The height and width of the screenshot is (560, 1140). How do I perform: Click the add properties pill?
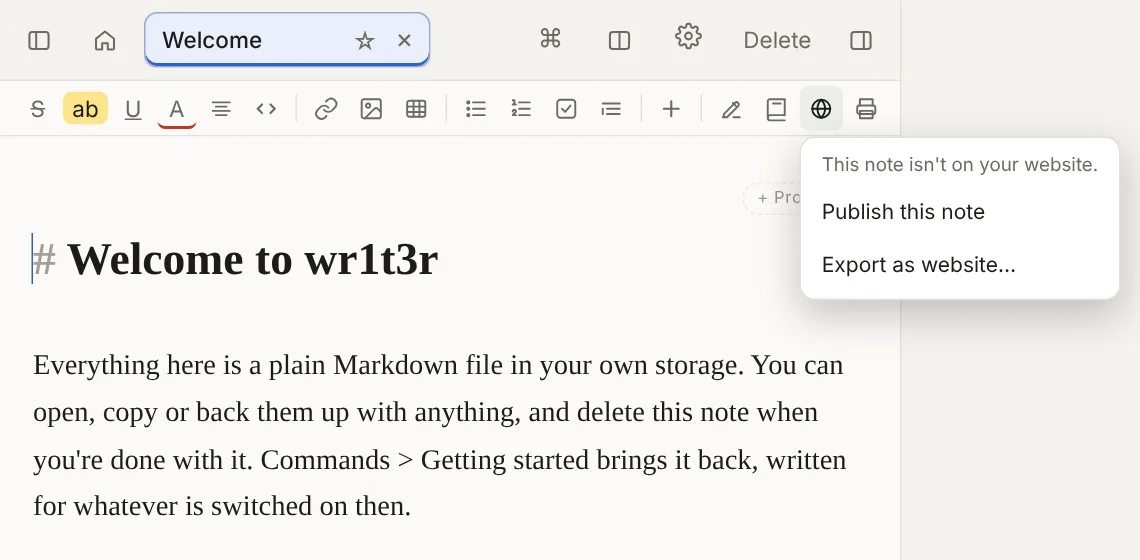click(773, 198)
